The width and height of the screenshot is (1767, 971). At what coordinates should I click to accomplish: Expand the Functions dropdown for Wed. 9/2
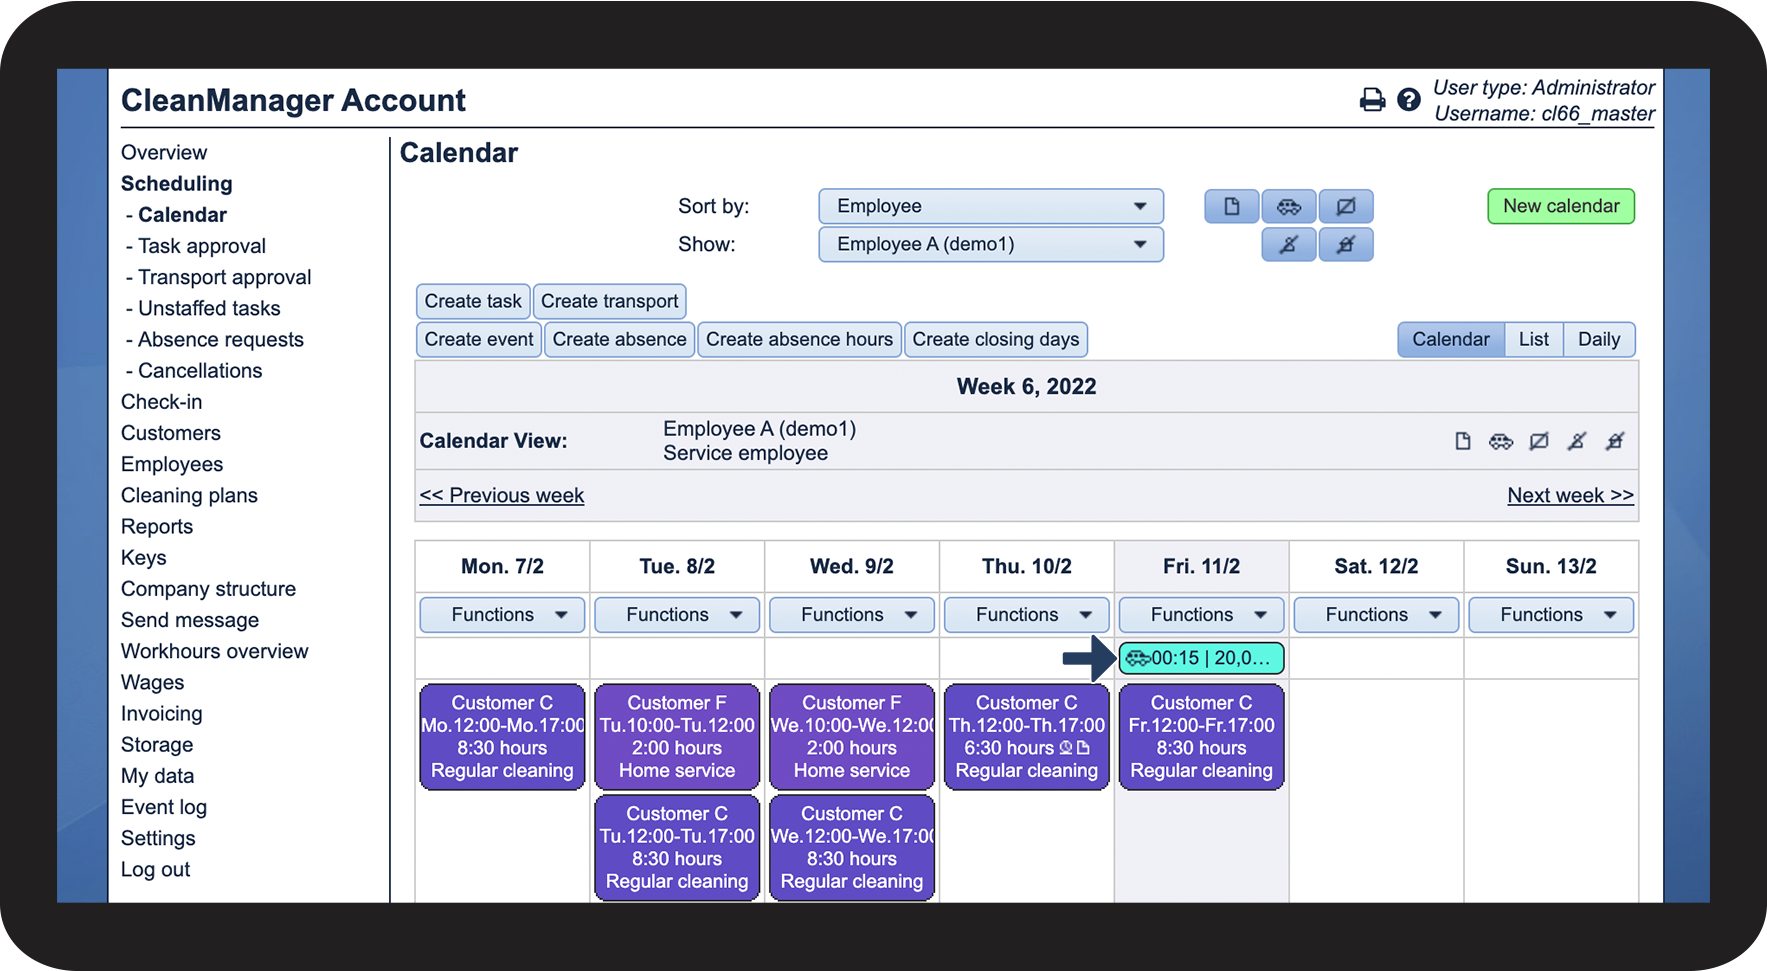point(852,615)
